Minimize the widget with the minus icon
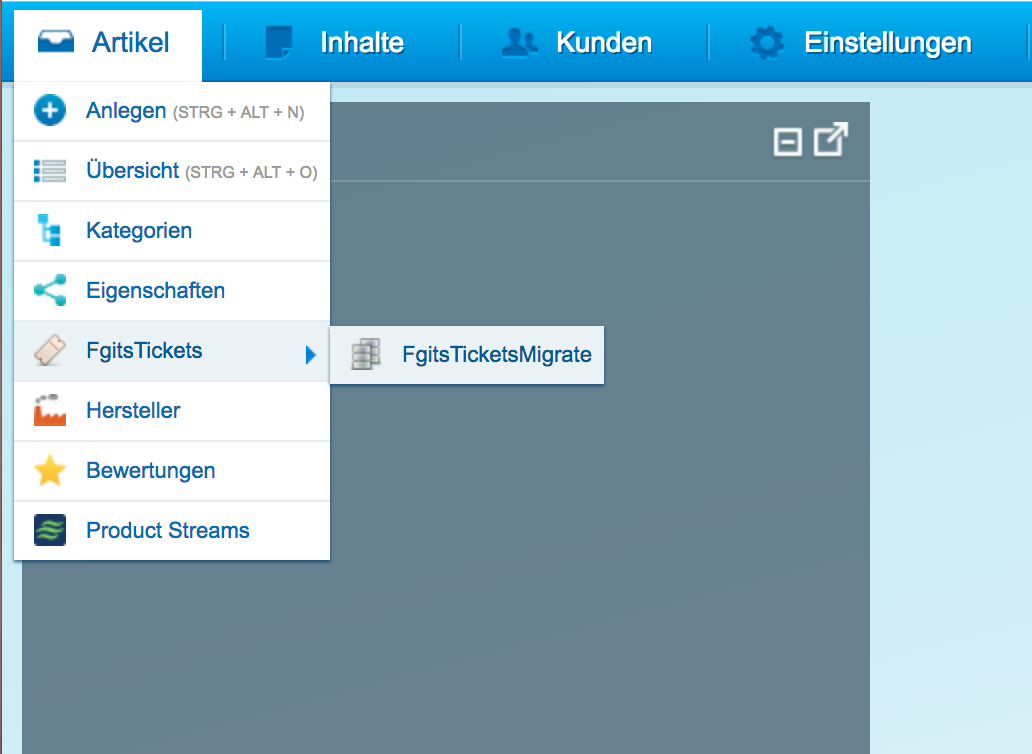Viewport: 1032px width, 754px height. point(787,142)
